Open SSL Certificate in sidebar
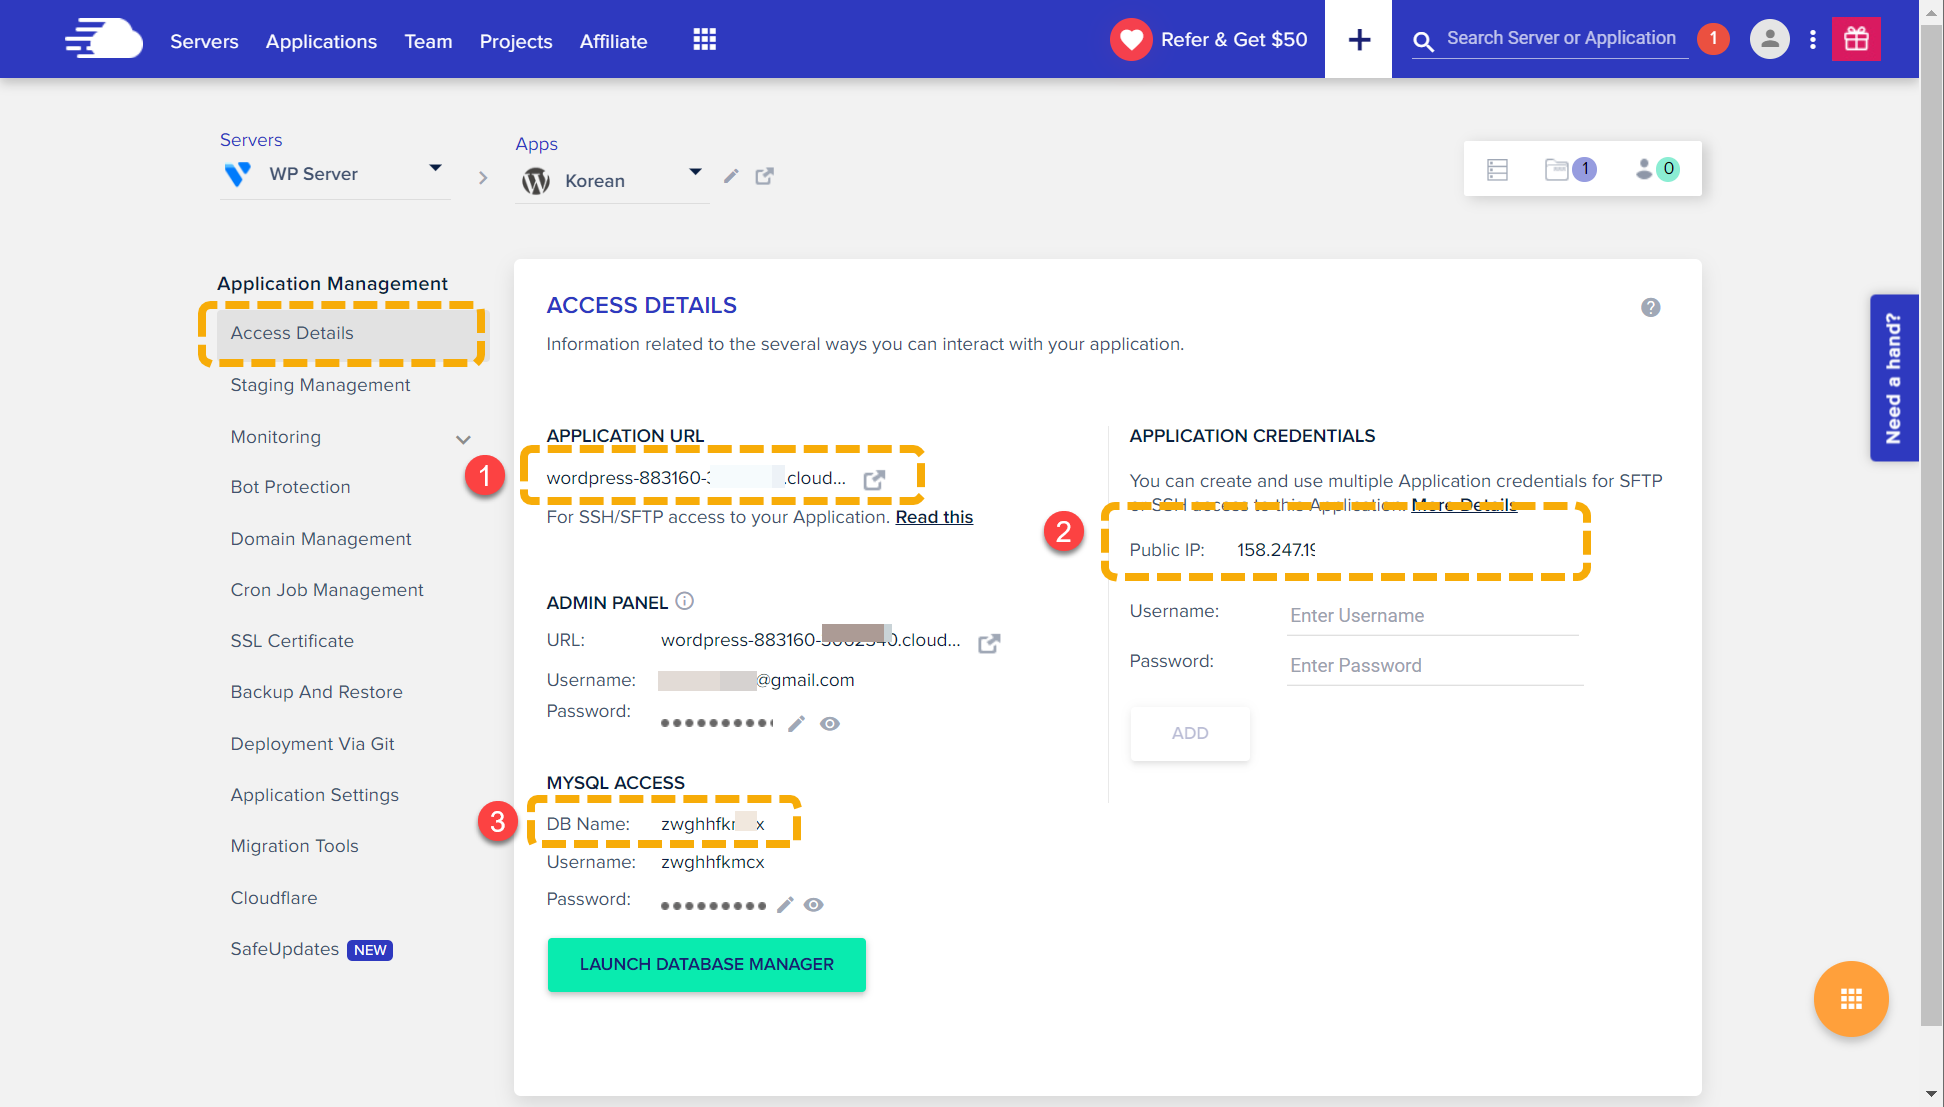The width and height of the screenshot is (1944, 1107). (x=292, y=641)
